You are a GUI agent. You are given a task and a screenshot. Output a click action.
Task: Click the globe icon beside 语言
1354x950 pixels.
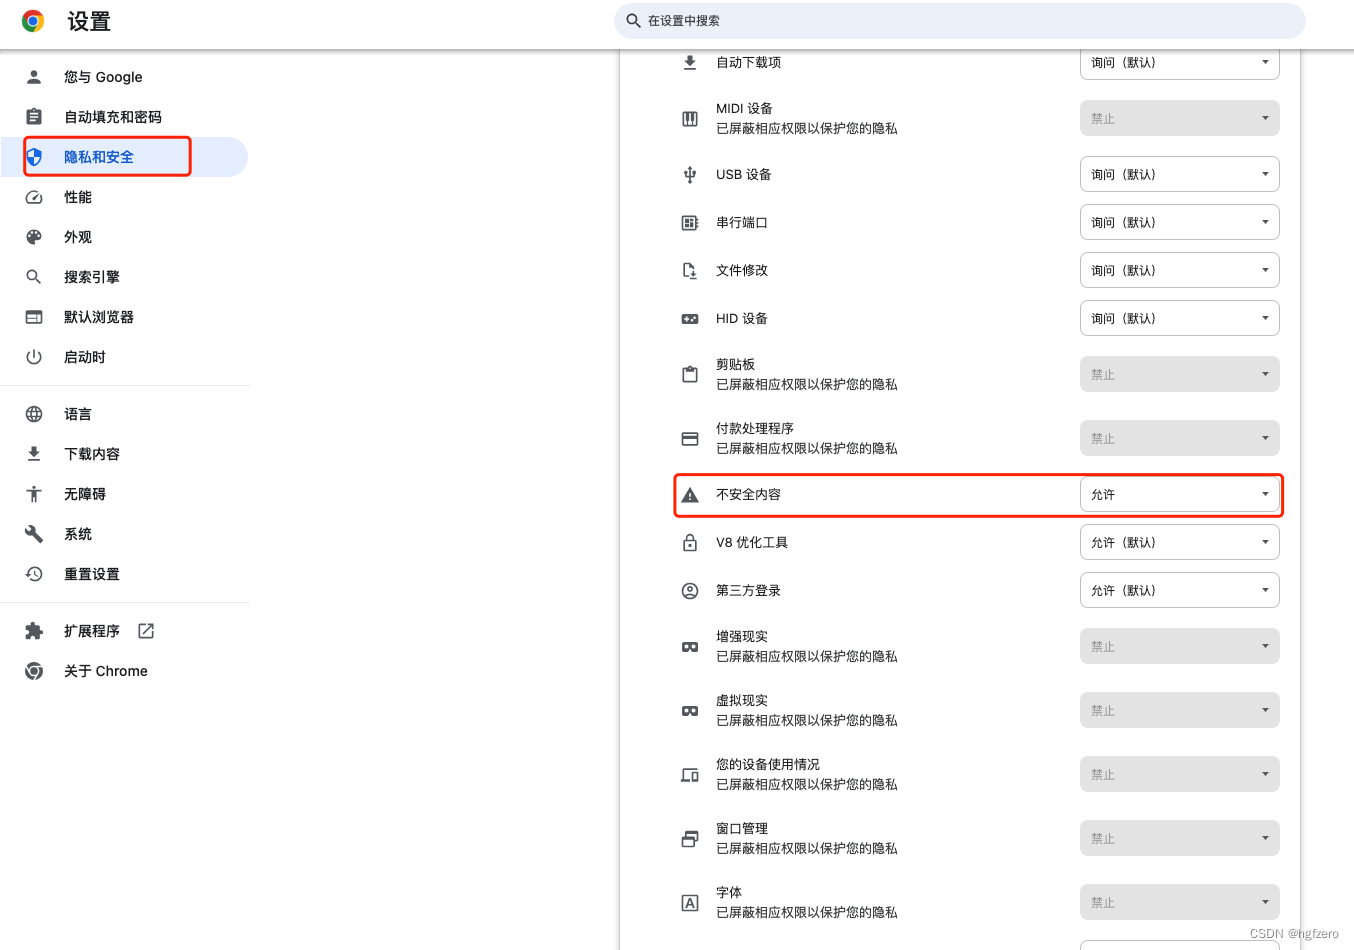34,414
